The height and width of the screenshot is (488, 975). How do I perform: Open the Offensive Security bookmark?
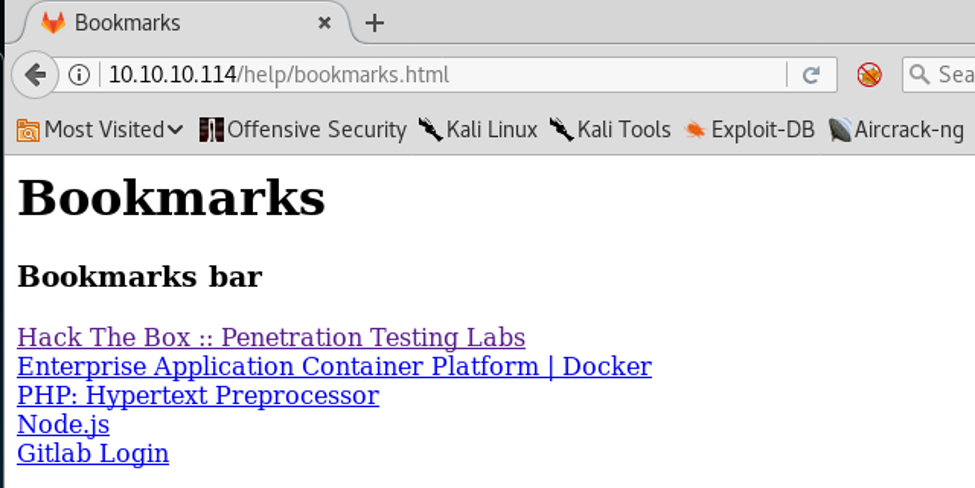(303, 129)
